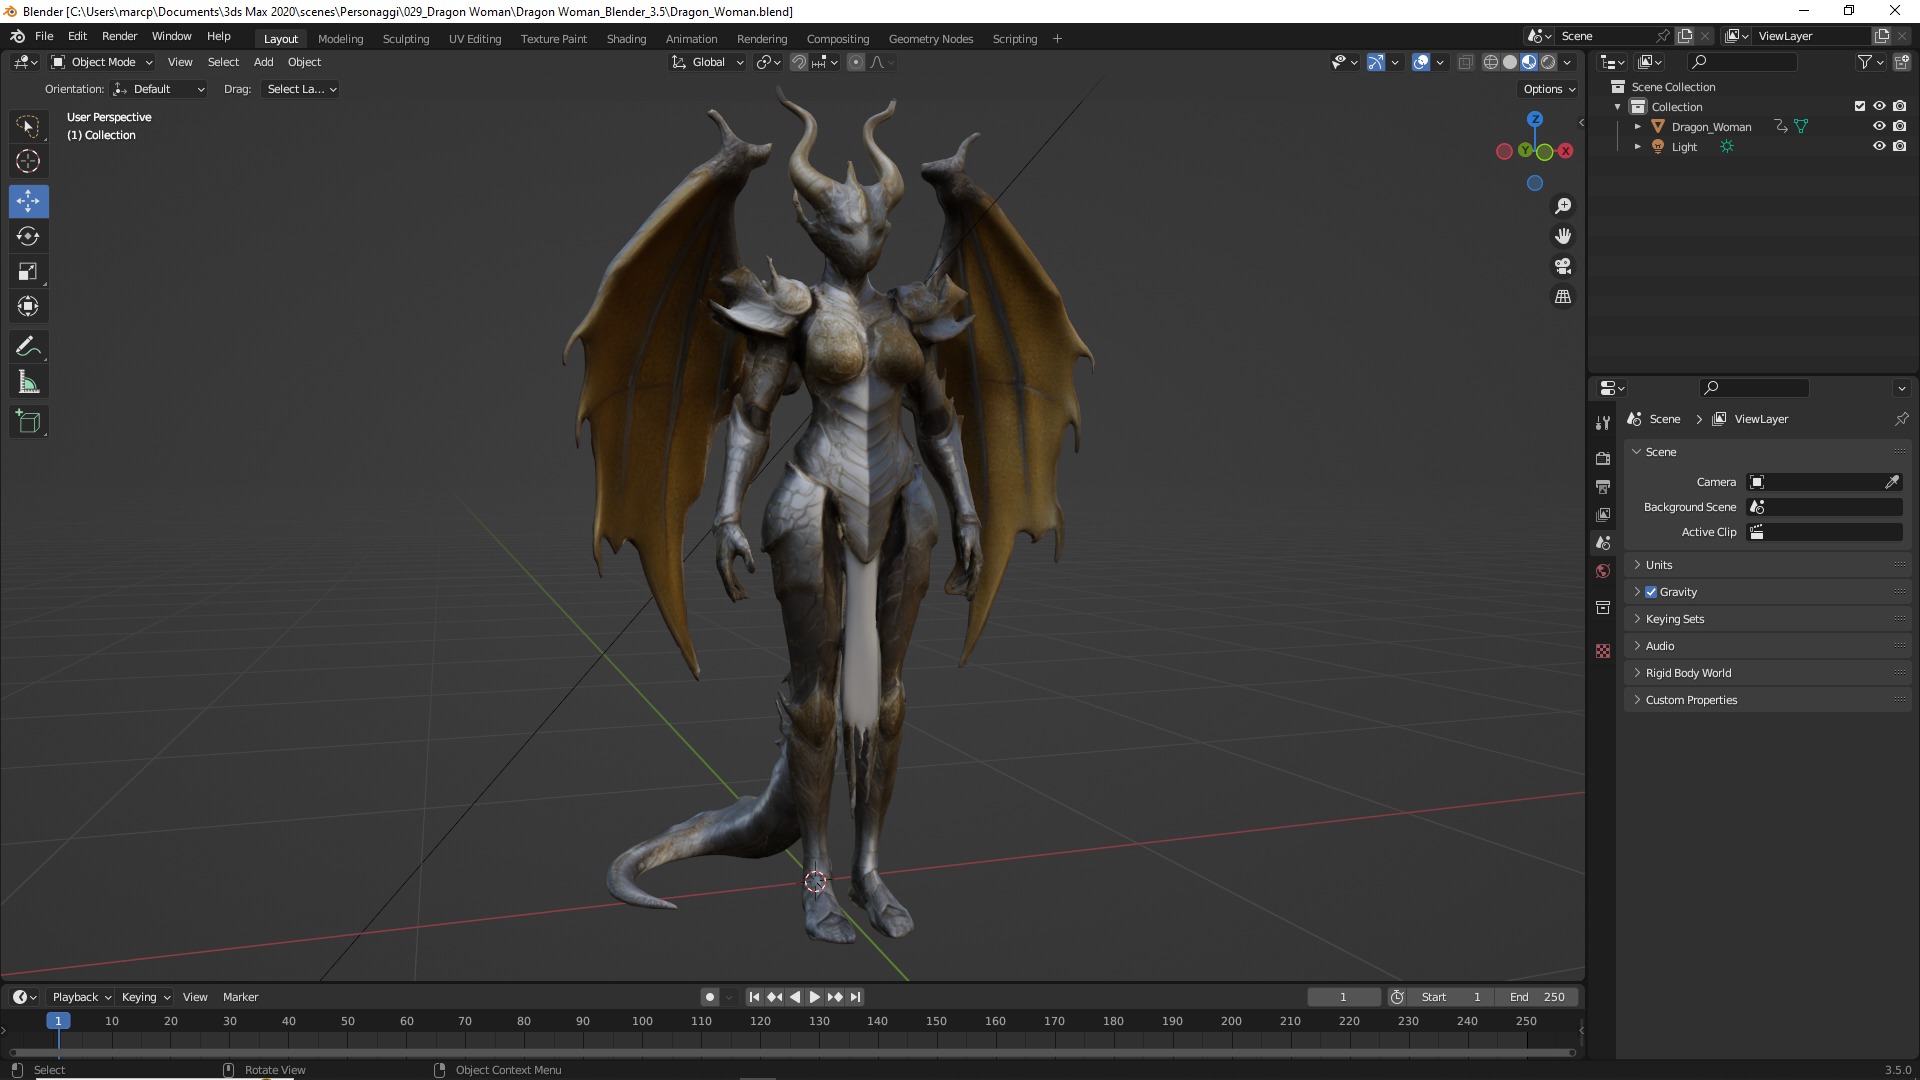Open the Render properties tab
1920x1080 pixels.
tap(1603, 458)
